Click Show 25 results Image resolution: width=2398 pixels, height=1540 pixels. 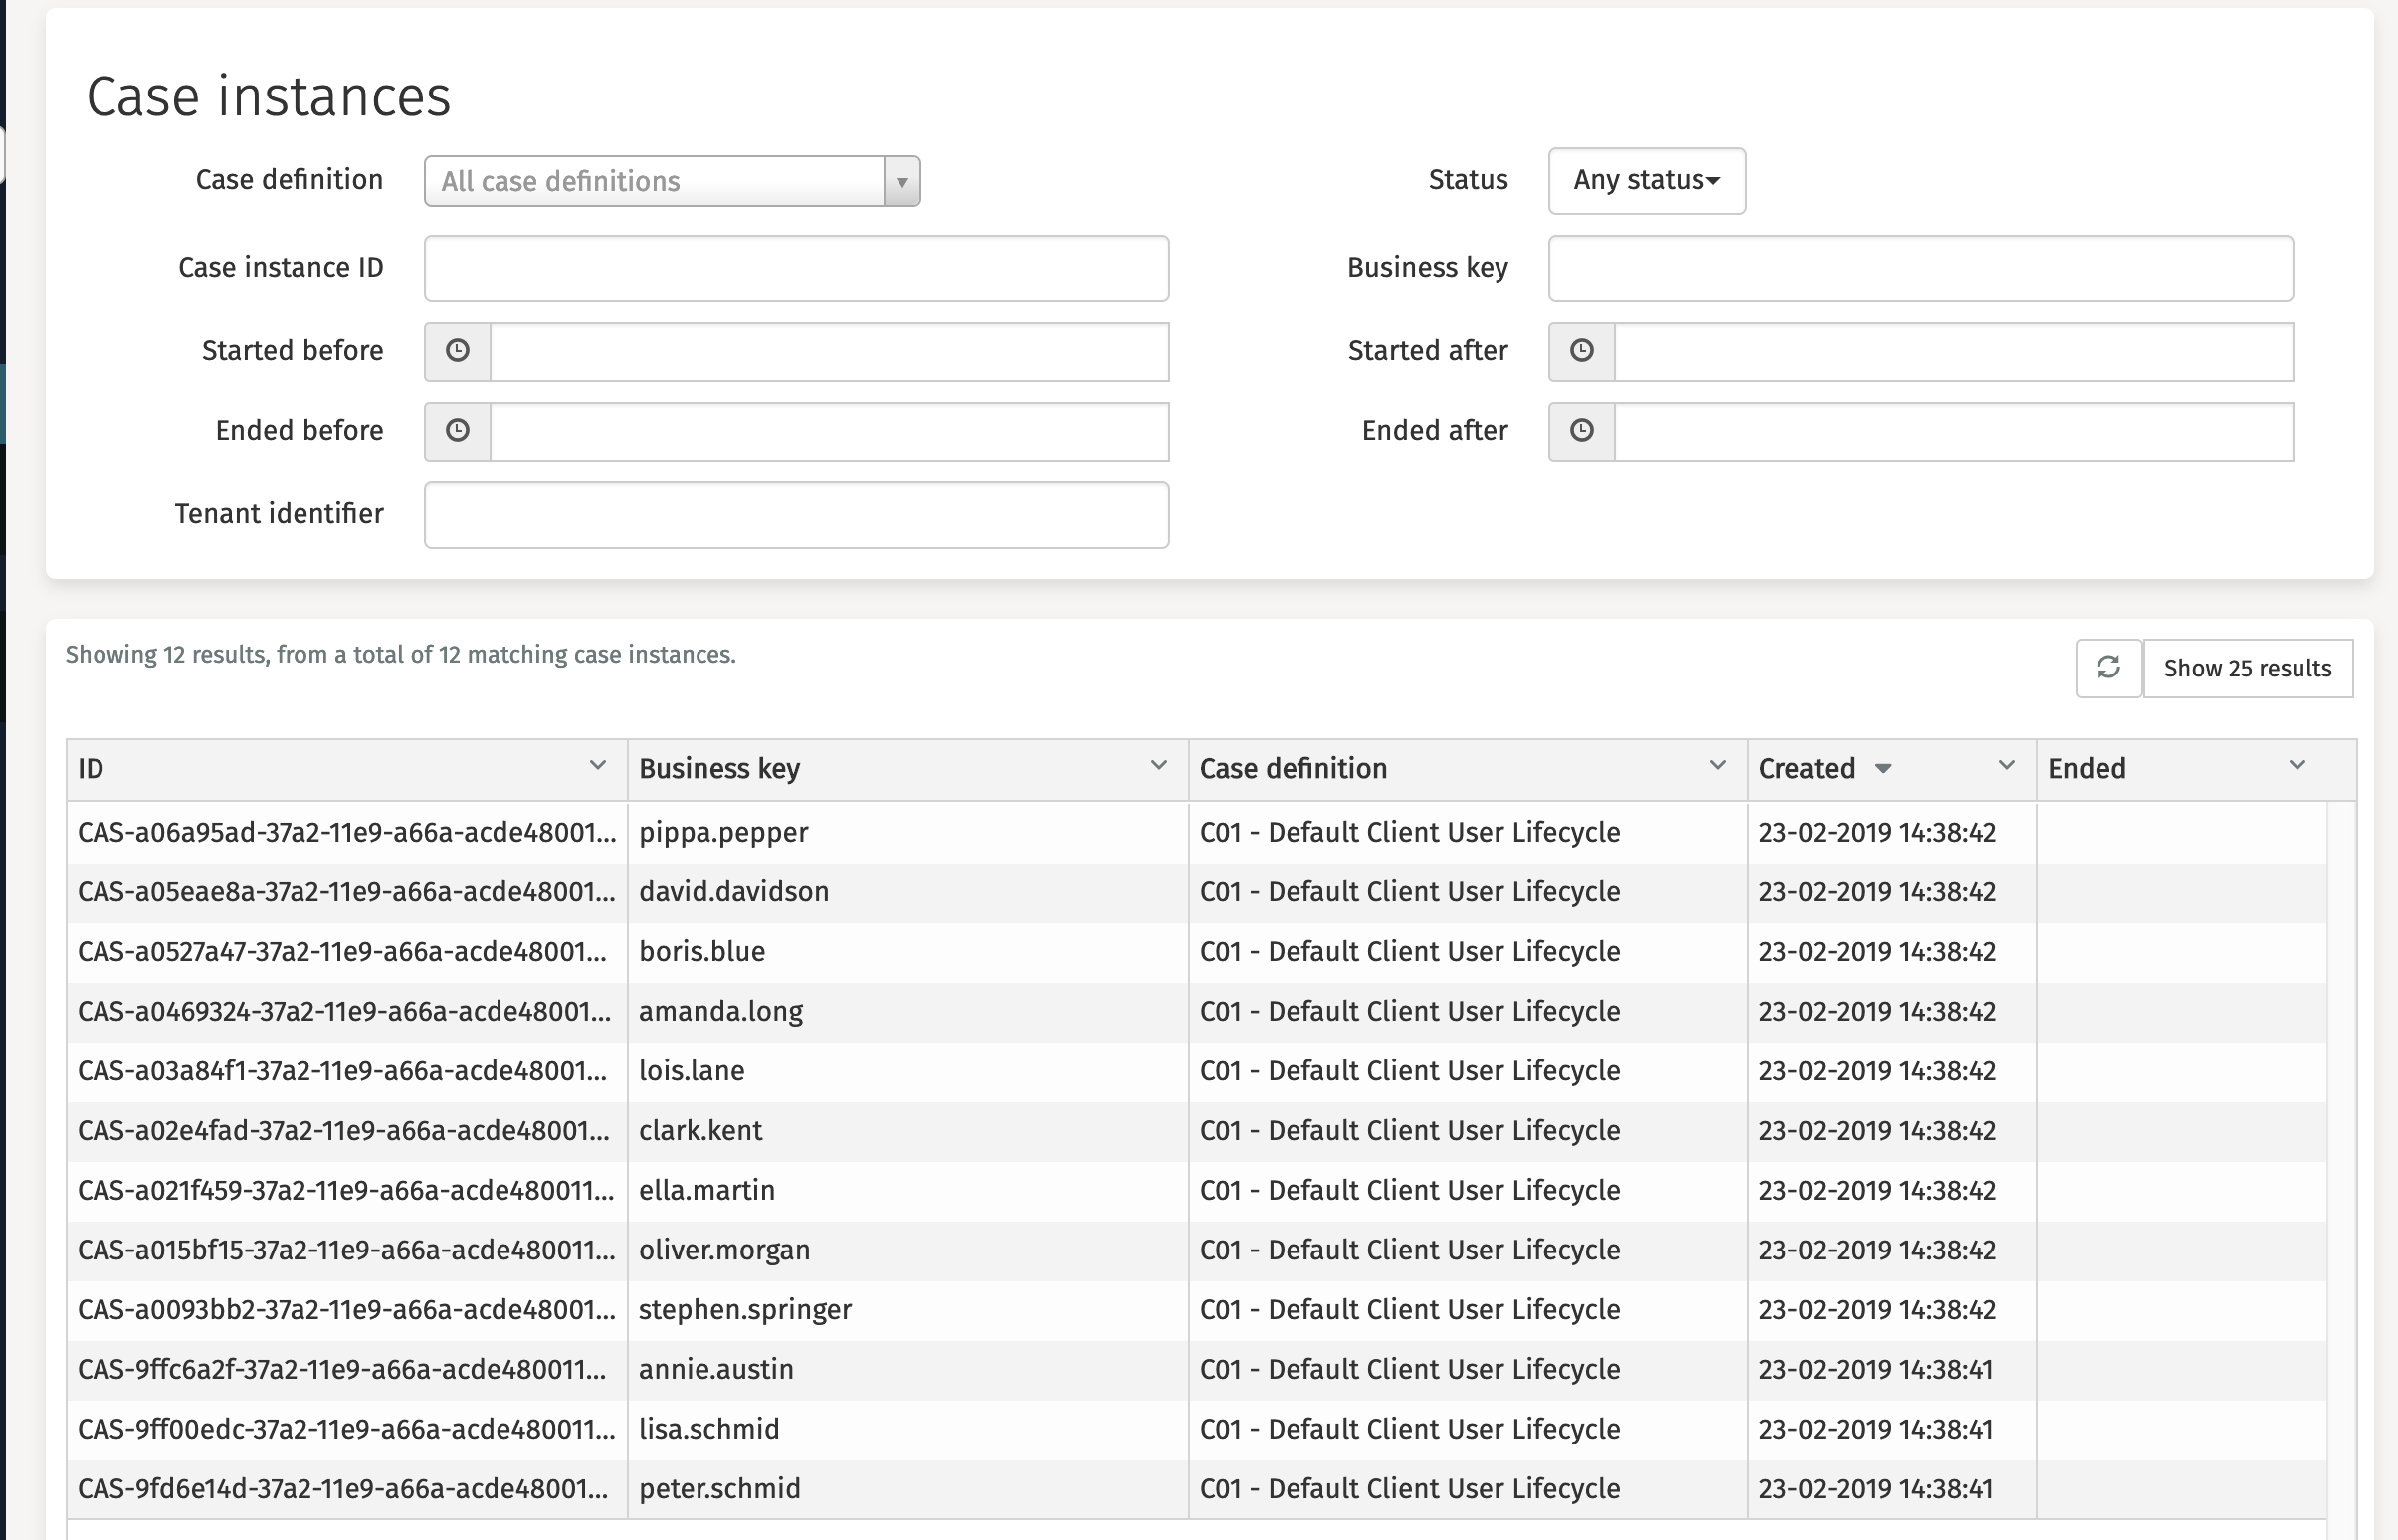tap(2248, 668)
